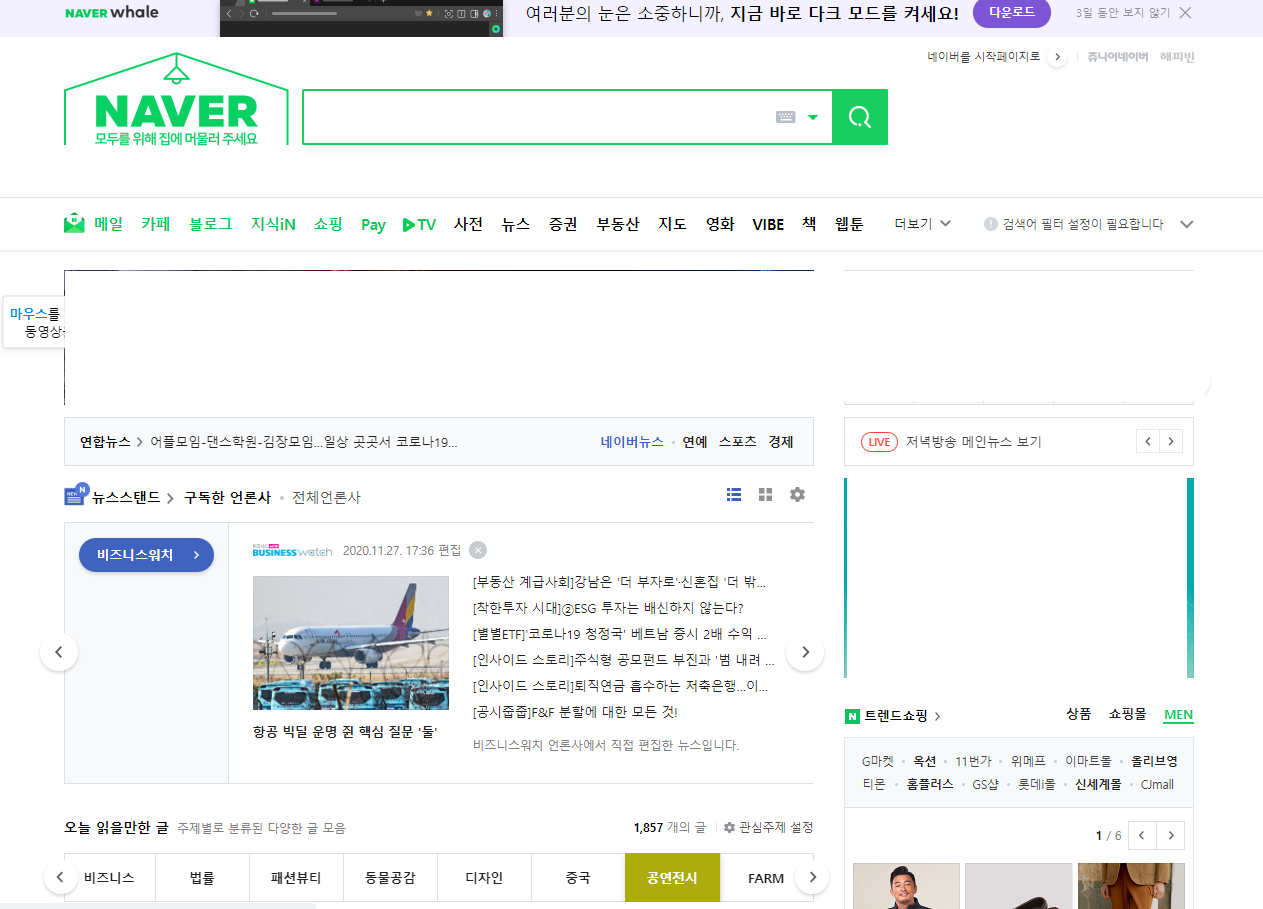The image size is (1263, 909).
Task: Previous live news arrow
Action: [x=1148, y=441]
